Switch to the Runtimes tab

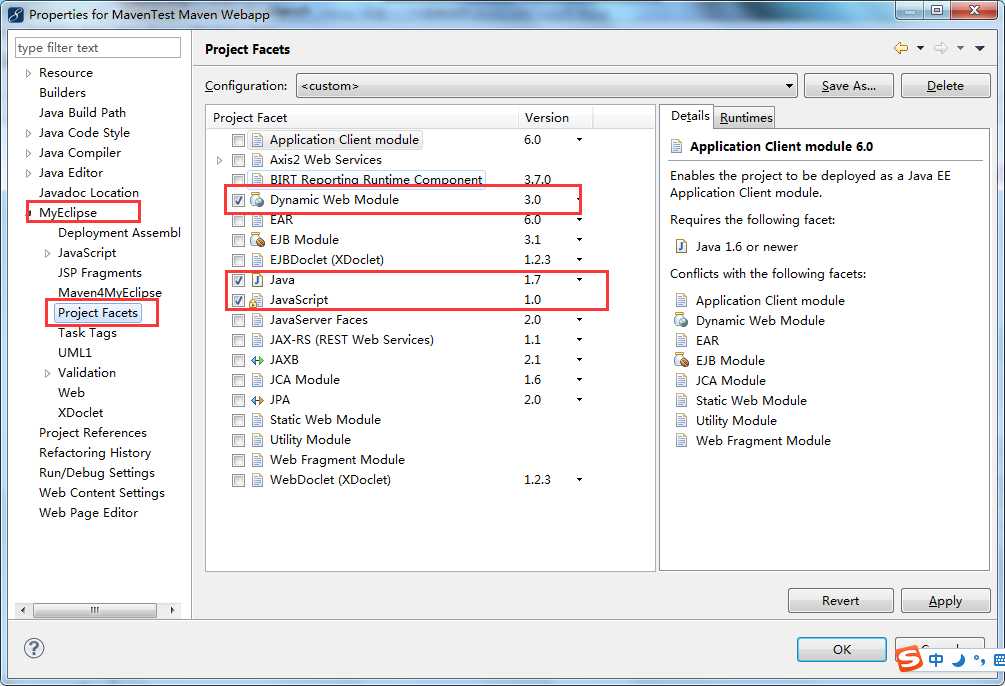pos(746,117)
